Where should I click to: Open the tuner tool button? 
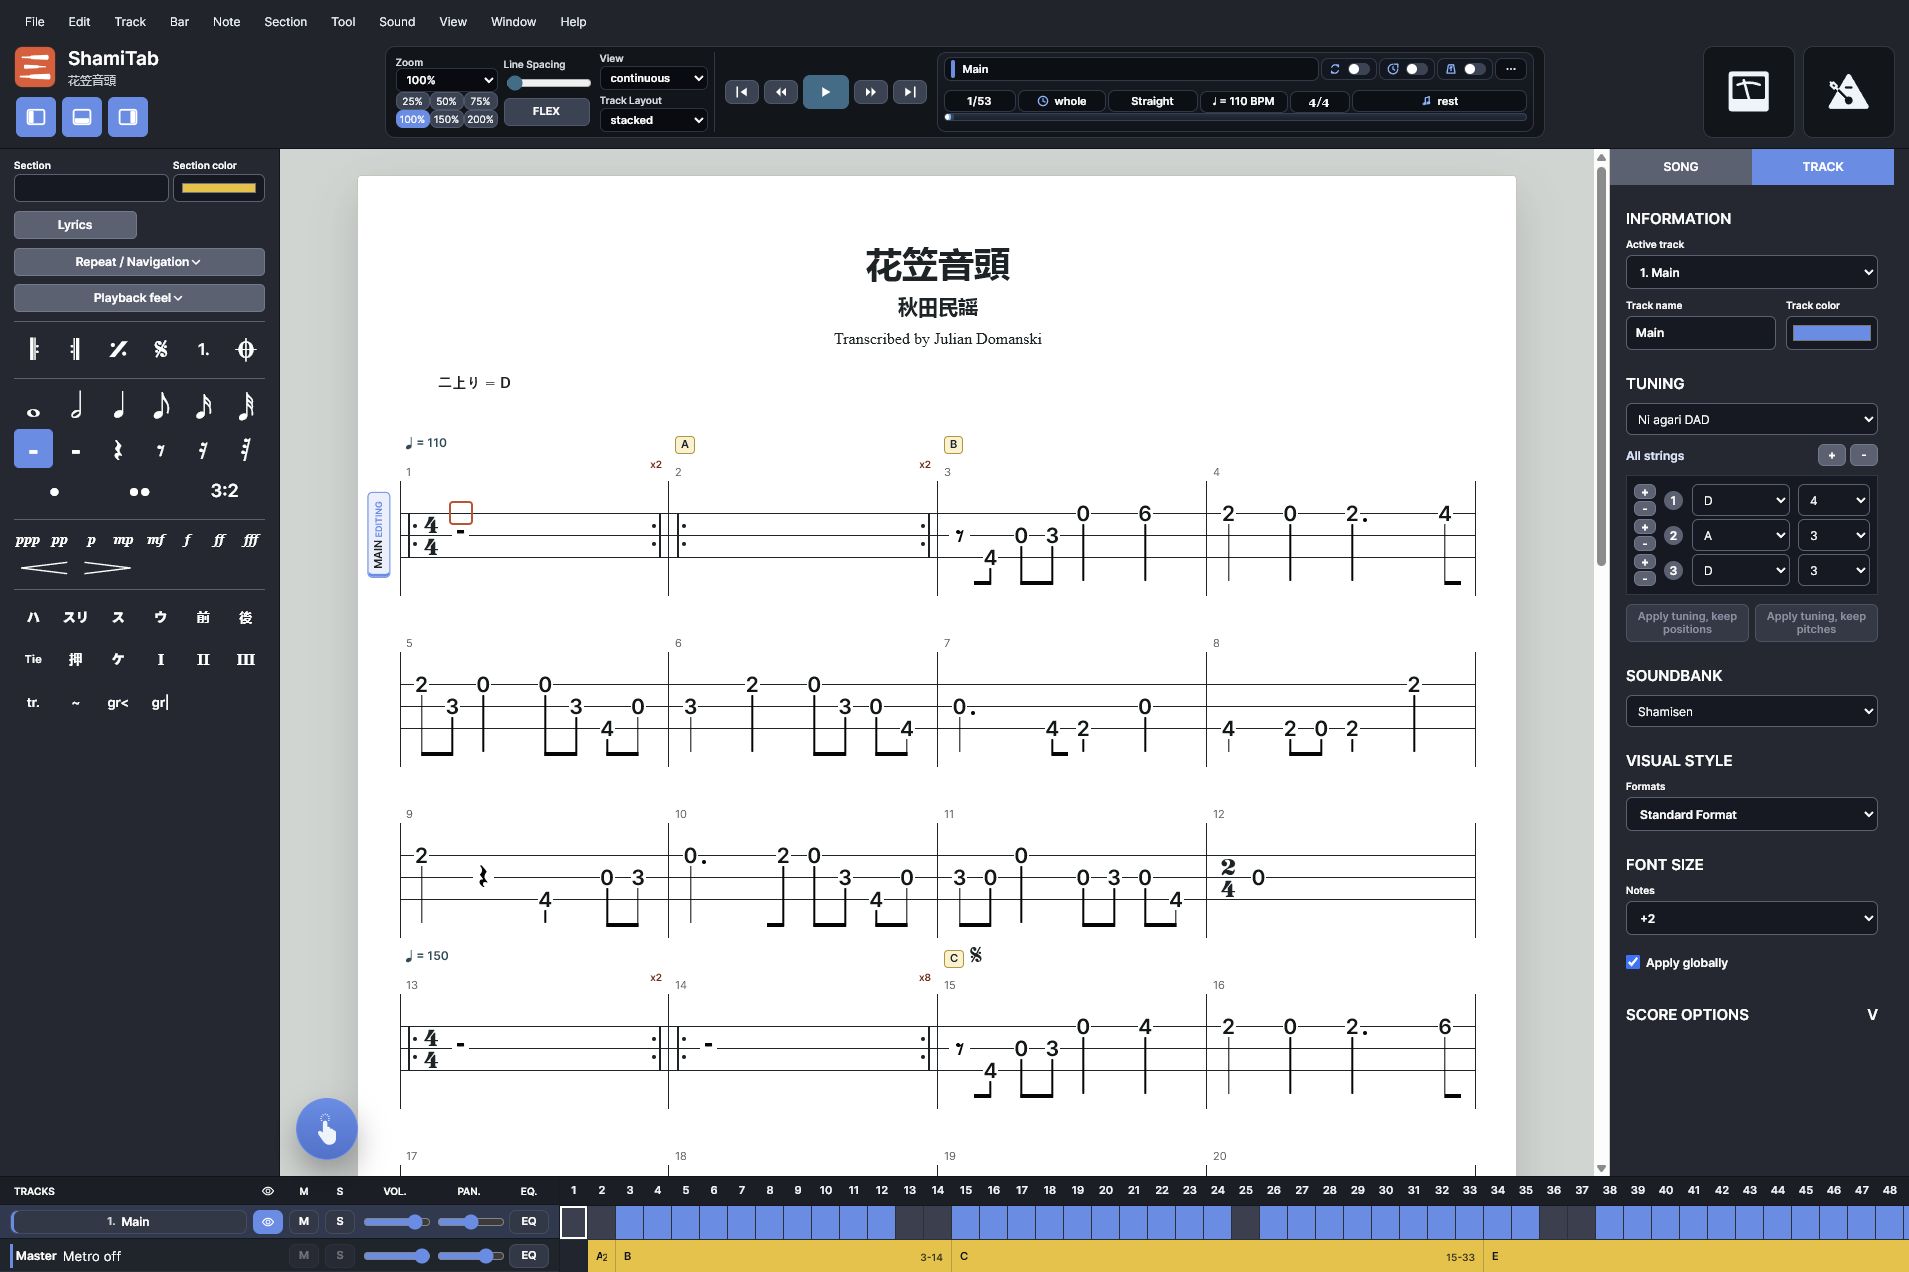point(1748,92)
